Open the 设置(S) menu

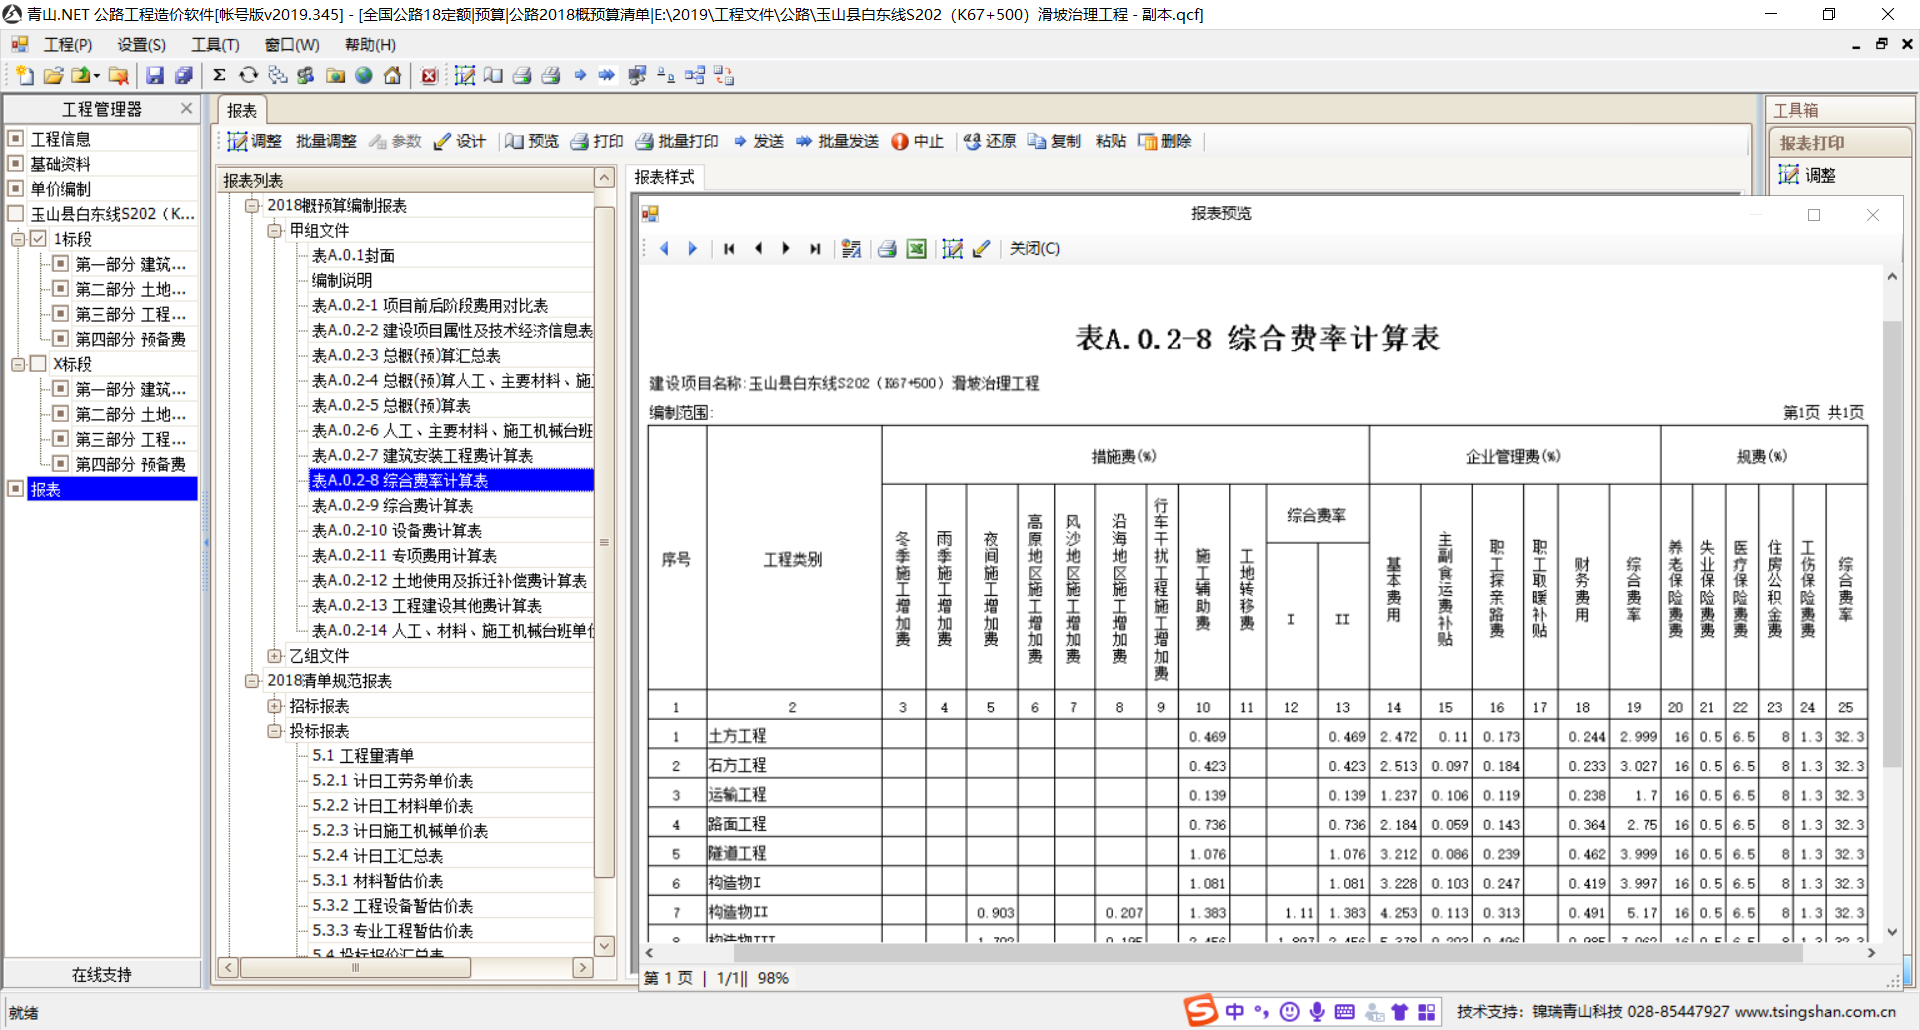141,45
